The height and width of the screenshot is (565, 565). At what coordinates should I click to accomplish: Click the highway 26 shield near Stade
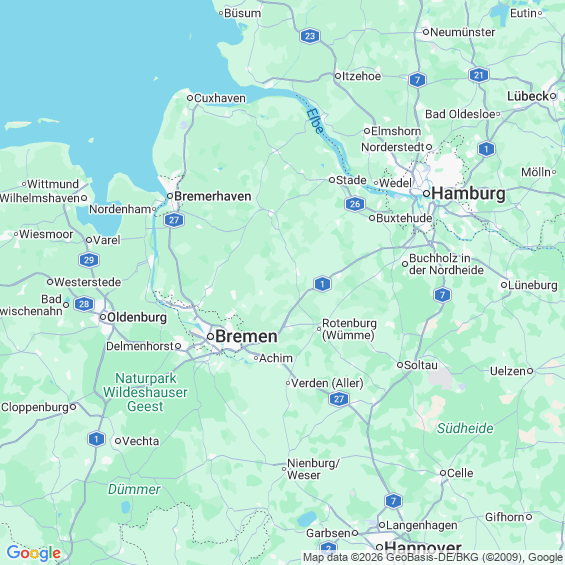(x=355, y=204)
